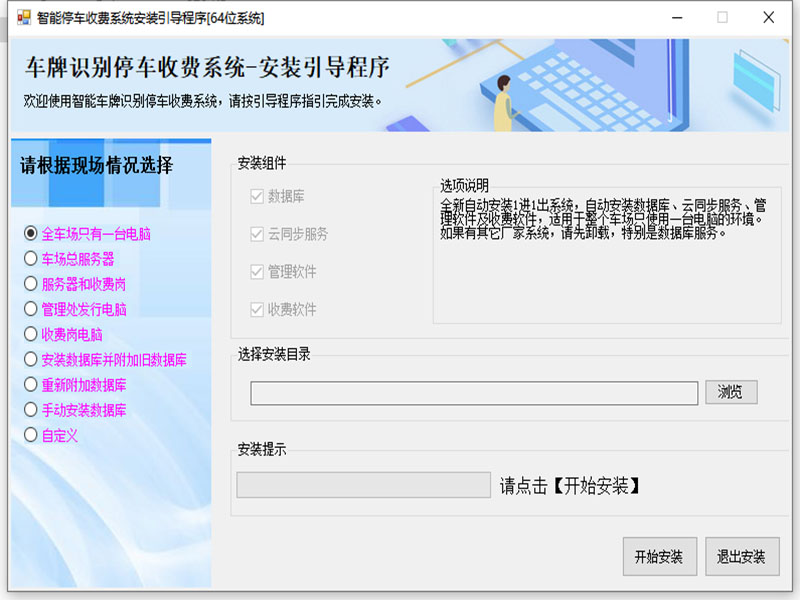This screenshot has height=600, width=800.
Task: Select 全车场只有一台电脑 radio option
Action: point(31,234)
